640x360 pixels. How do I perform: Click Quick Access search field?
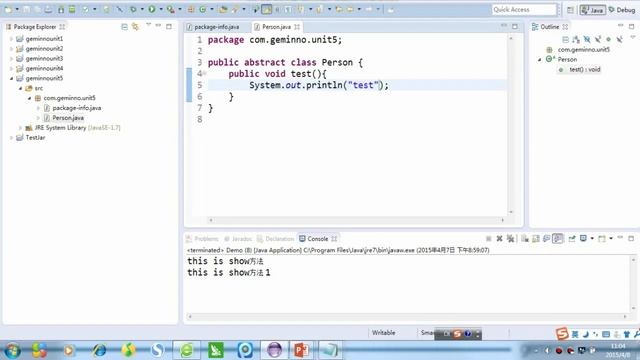524,9
